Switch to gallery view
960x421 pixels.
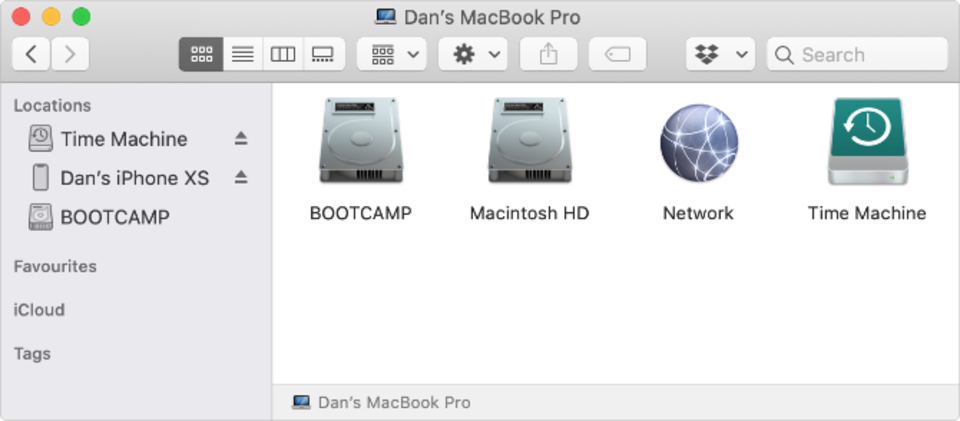[x=323, y=54]
